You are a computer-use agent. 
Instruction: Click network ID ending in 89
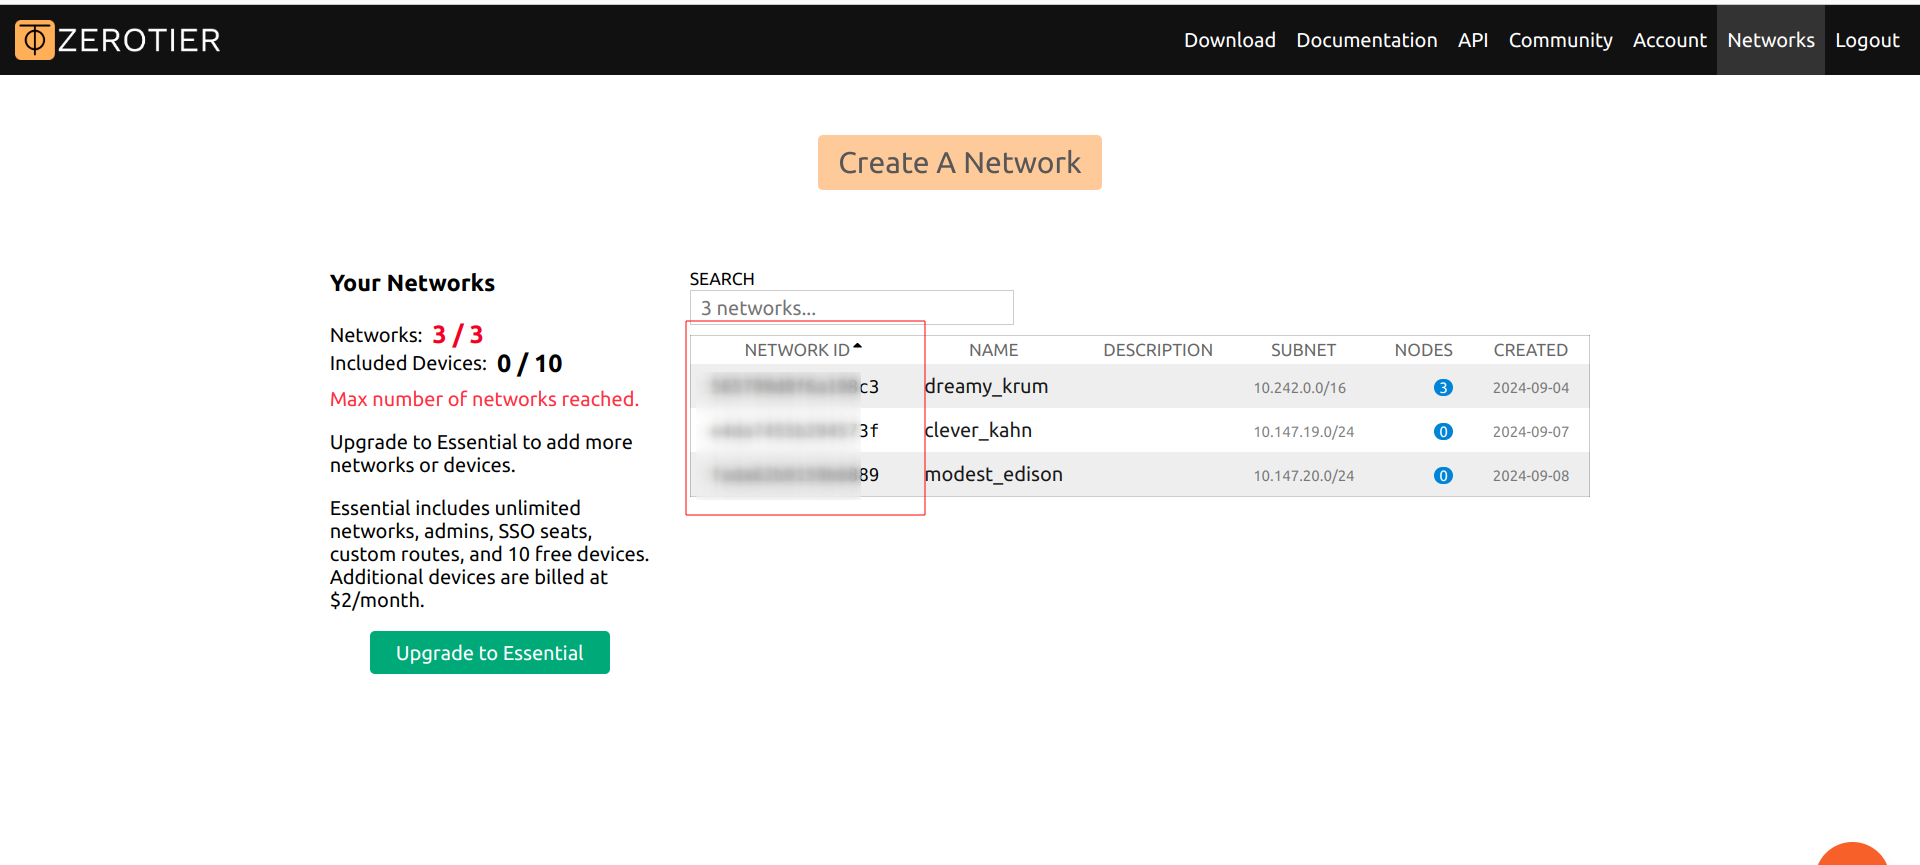(x=794, y=474)
